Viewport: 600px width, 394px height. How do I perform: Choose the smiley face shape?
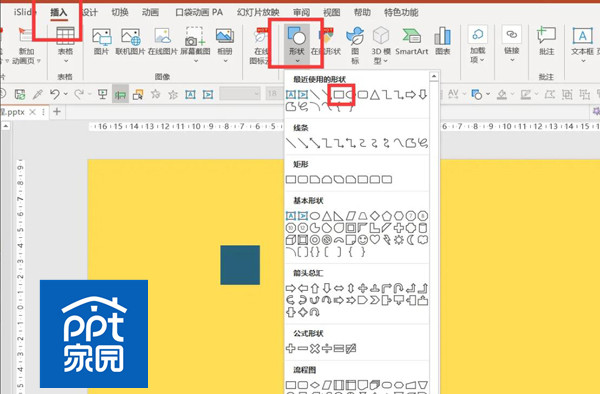tap(363, 240)
